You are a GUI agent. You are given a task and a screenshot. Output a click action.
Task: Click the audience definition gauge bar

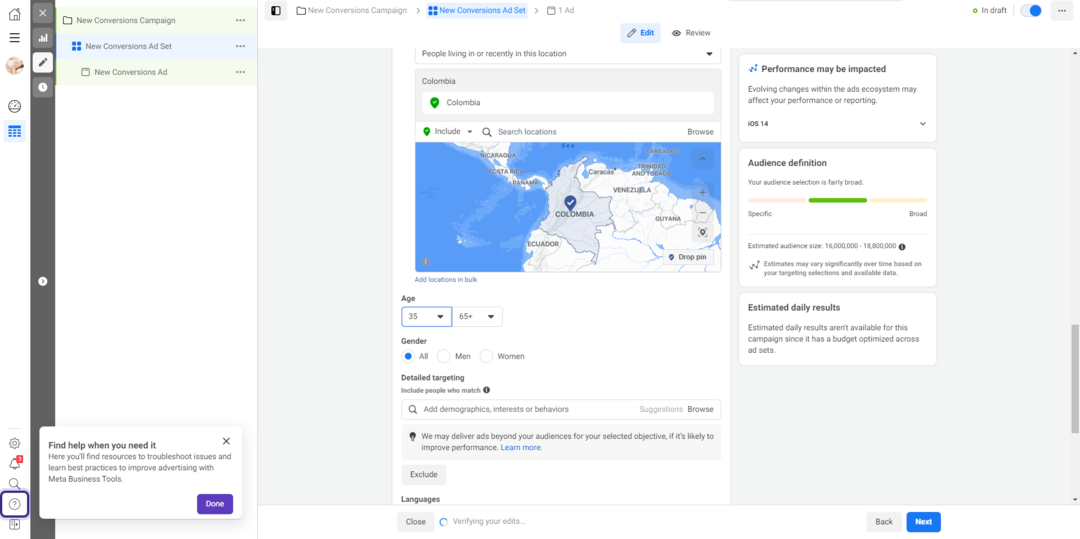click(x=837, y=200)
